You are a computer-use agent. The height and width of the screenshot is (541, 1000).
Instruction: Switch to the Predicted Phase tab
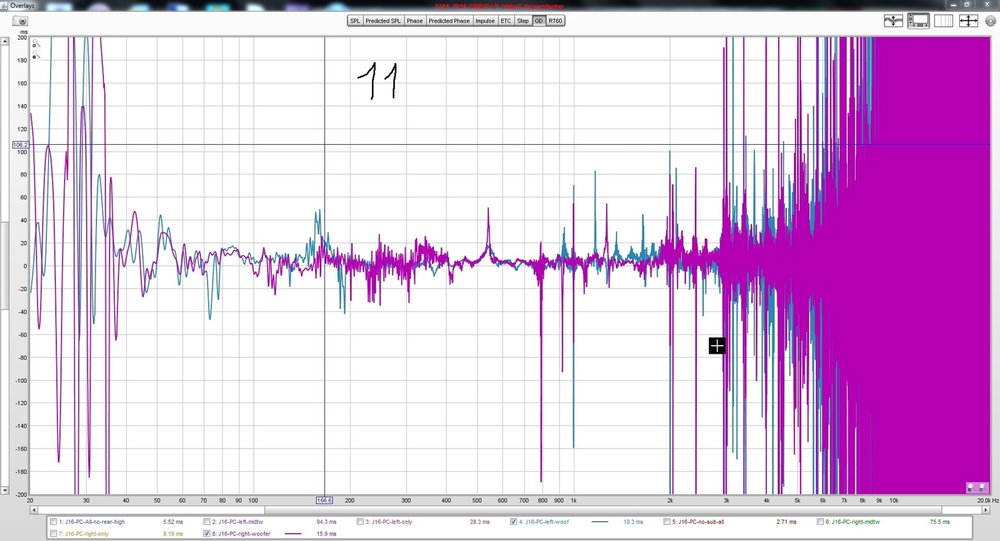pyautogui.click(x=449, y=21)
